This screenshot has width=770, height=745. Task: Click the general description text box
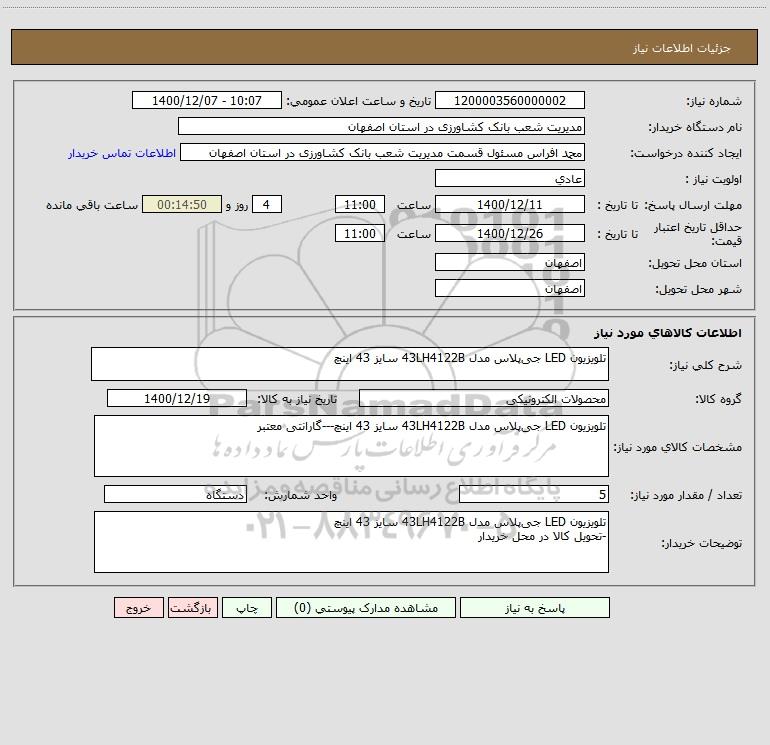[x=350, y=364]
